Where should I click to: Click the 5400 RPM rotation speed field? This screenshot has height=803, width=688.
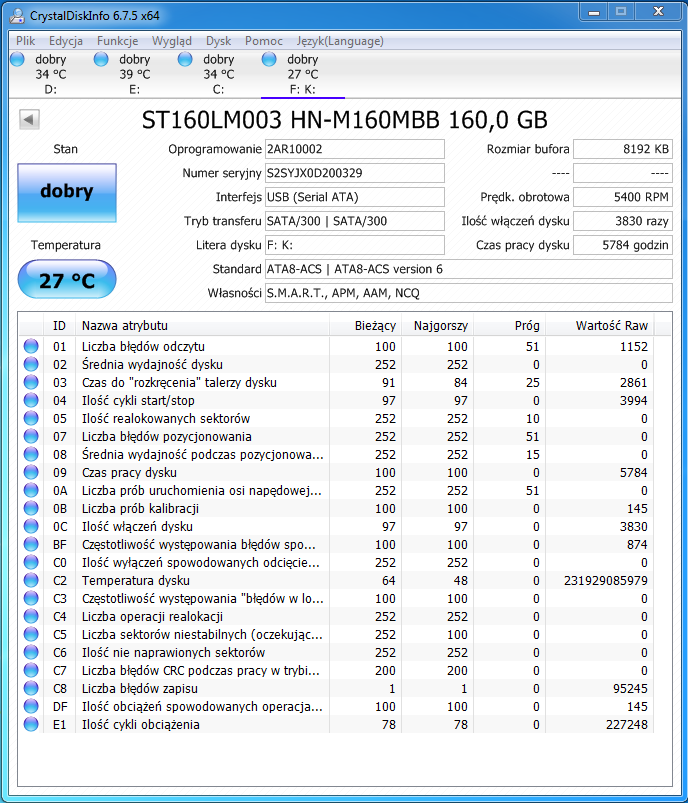point(622,197)
